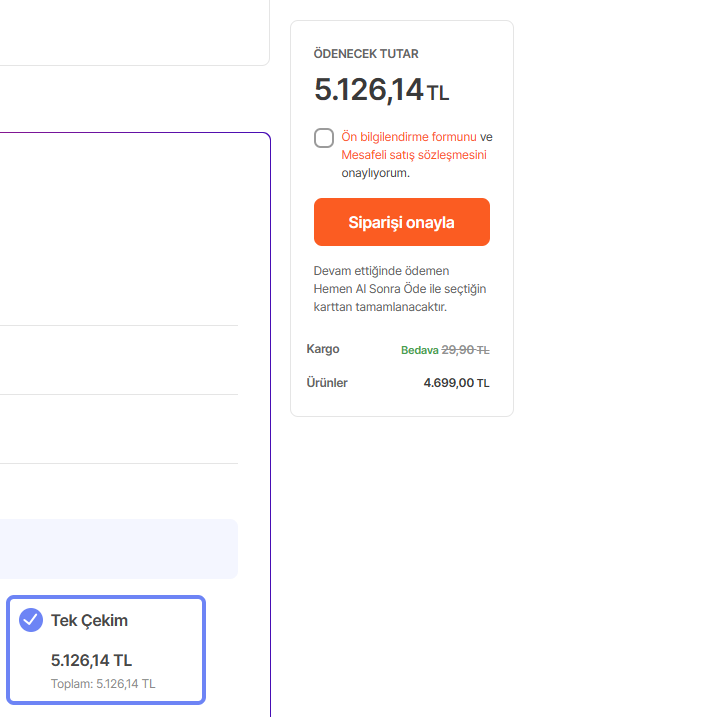The image size is (715, 717).
Task: Click the Ürünler row label
Action: click(327, 383)
